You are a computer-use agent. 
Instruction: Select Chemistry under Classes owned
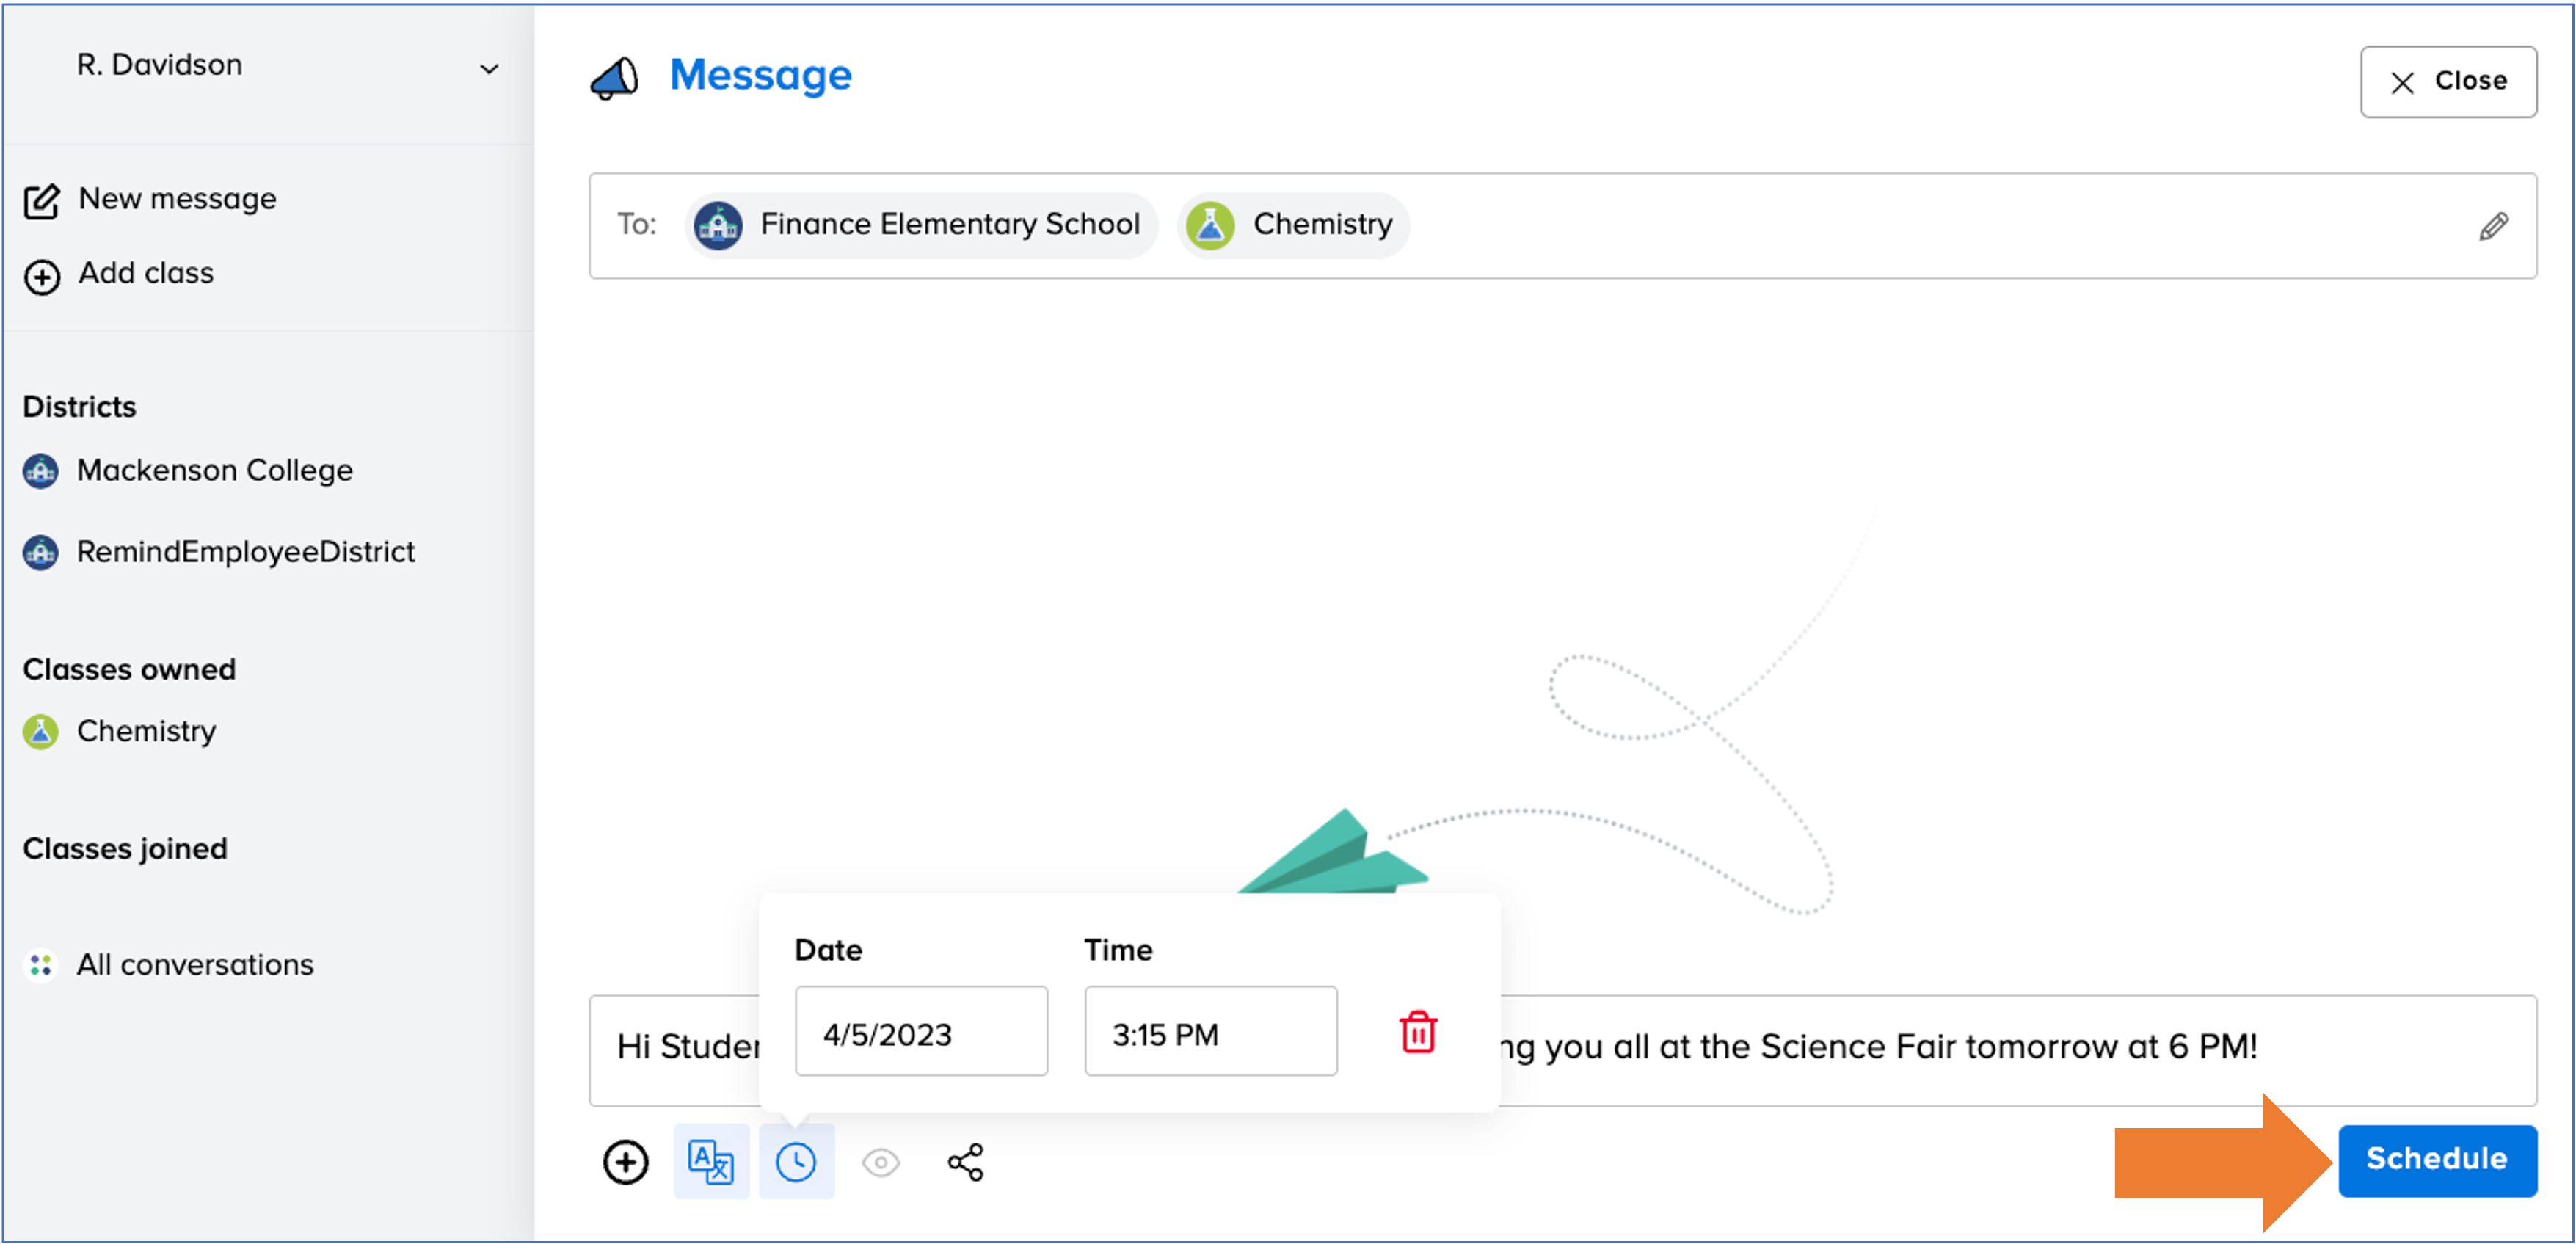(x=146, y=731)
